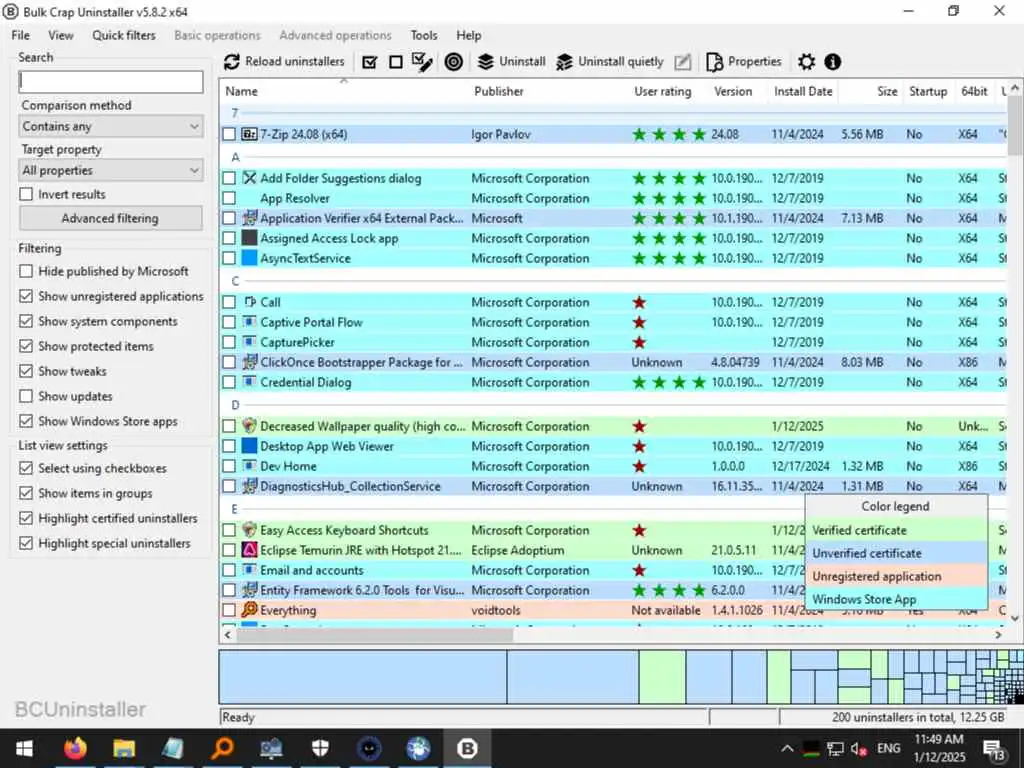This screenshot has width=1024, height=768.
Task: Click the info circle toolbar icon
Action: click(833, 62)
